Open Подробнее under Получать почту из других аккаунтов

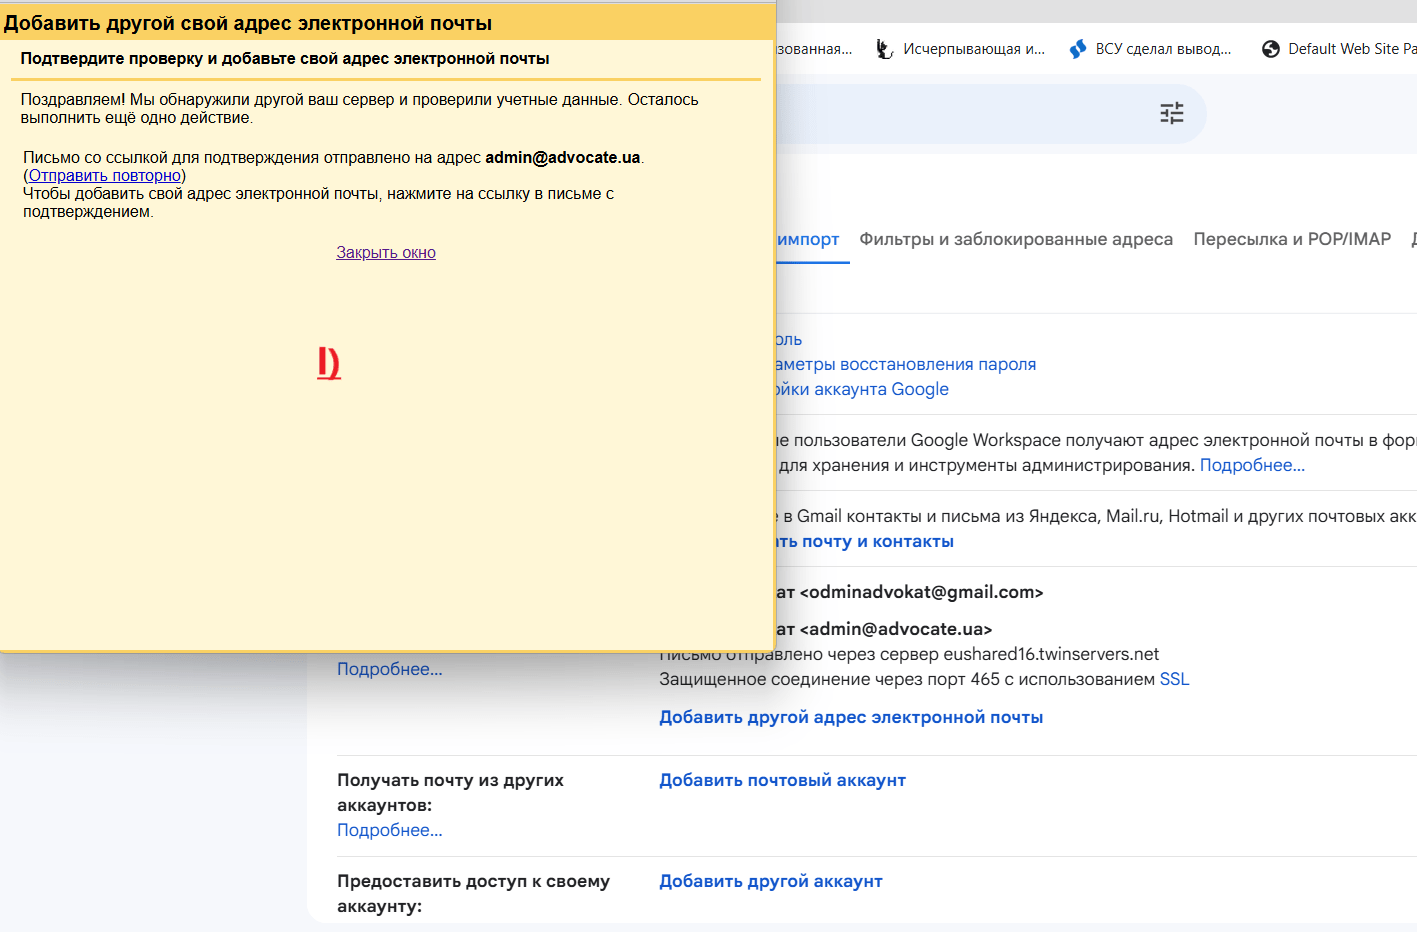point(390,830)
